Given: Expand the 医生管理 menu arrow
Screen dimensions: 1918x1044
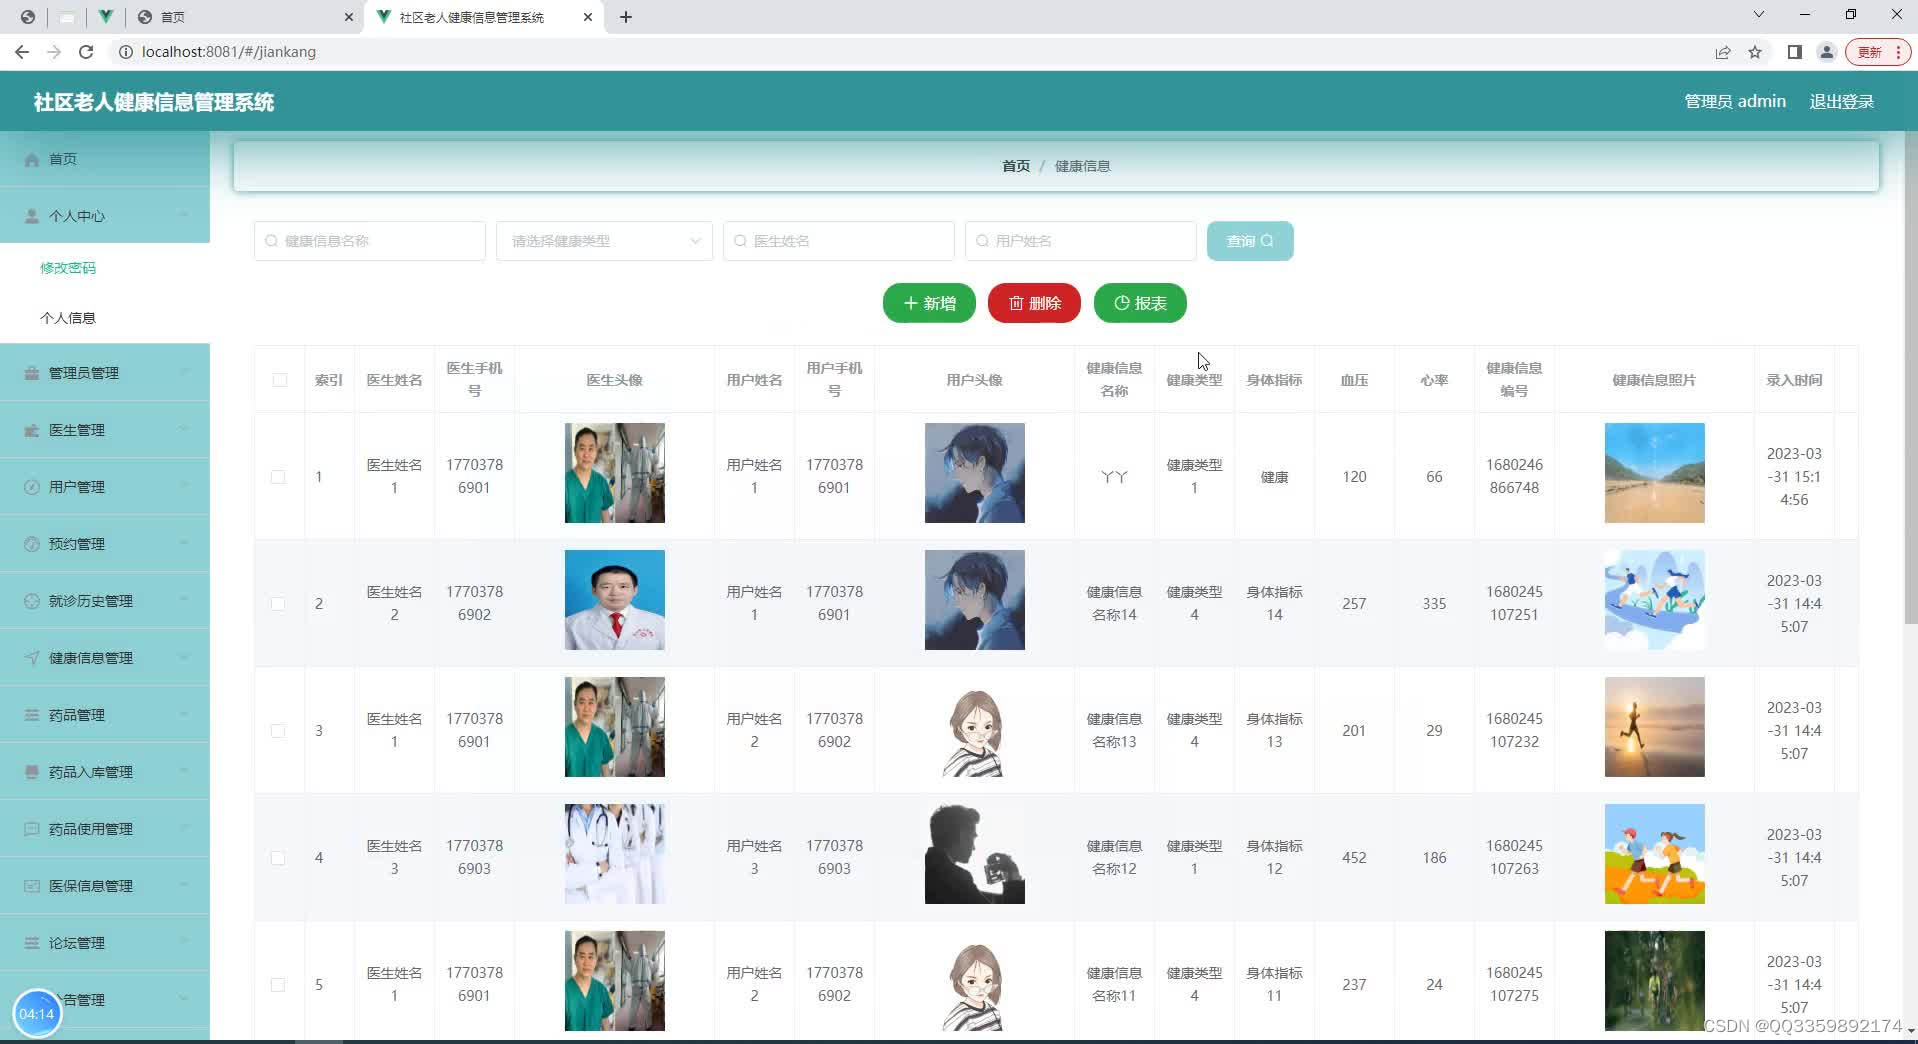Looking at the screenshot, I should point(184,430).
